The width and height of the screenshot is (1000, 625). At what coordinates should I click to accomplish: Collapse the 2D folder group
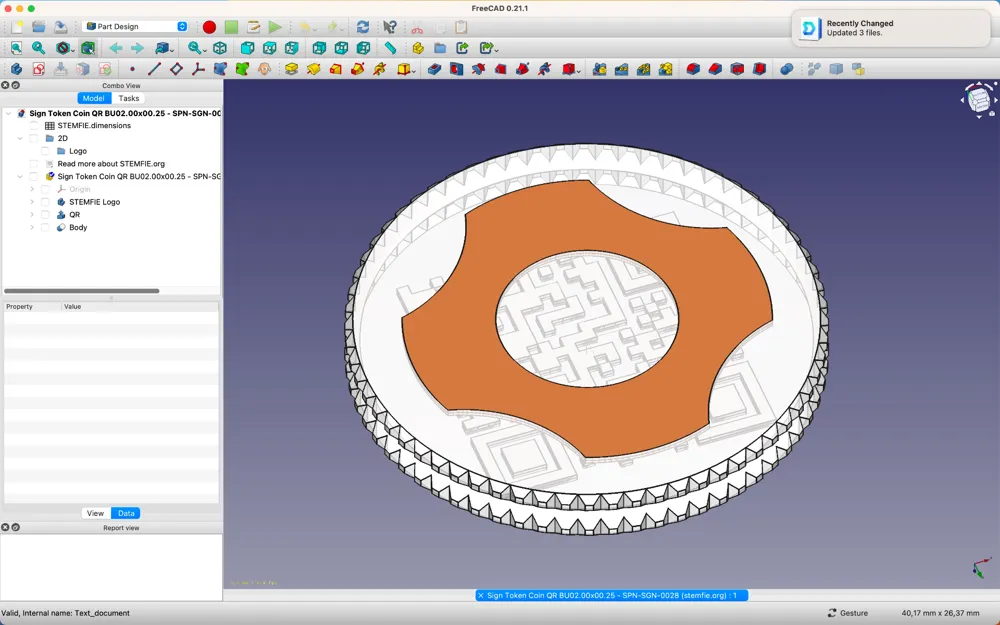coord(20,139)
